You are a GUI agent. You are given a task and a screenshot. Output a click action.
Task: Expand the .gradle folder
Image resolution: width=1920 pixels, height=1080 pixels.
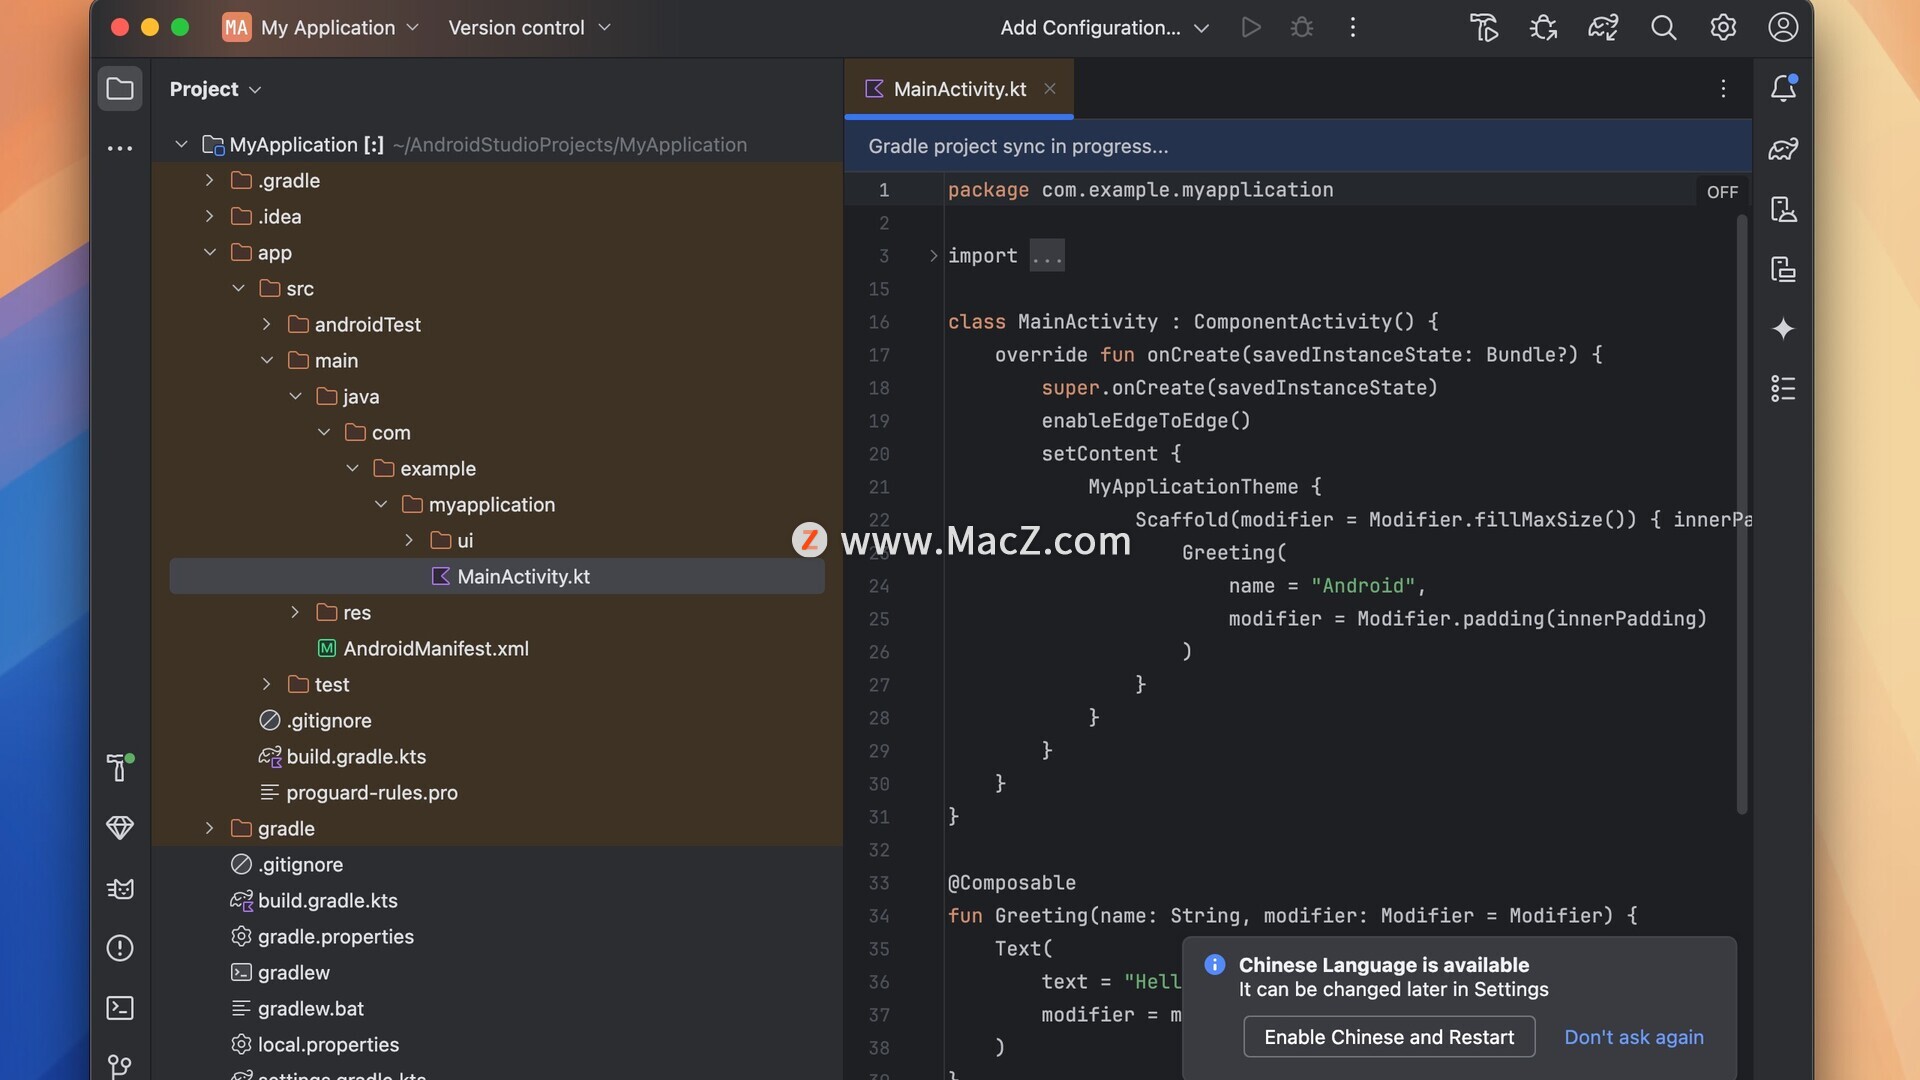209,180
